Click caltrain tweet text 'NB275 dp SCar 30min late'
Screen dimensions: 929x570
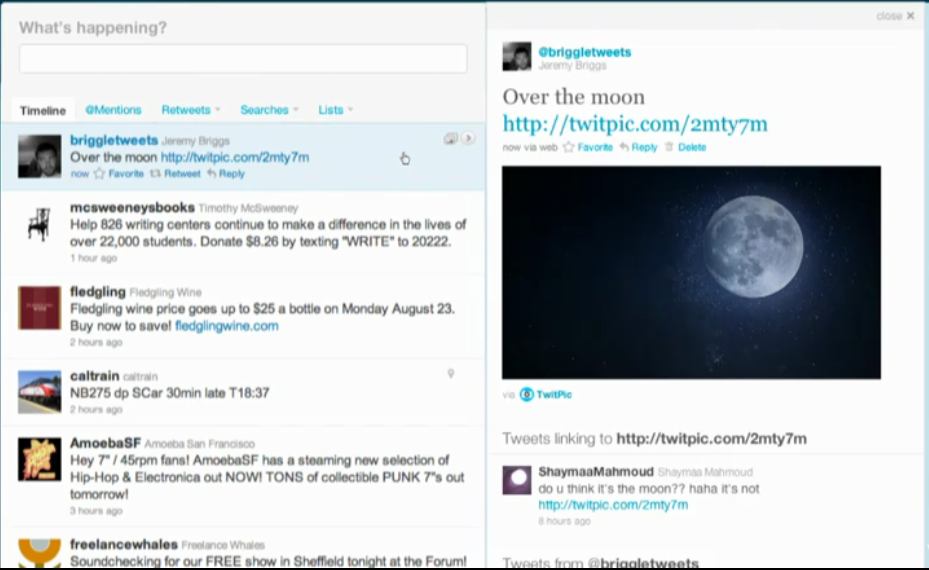click(169, 393)
